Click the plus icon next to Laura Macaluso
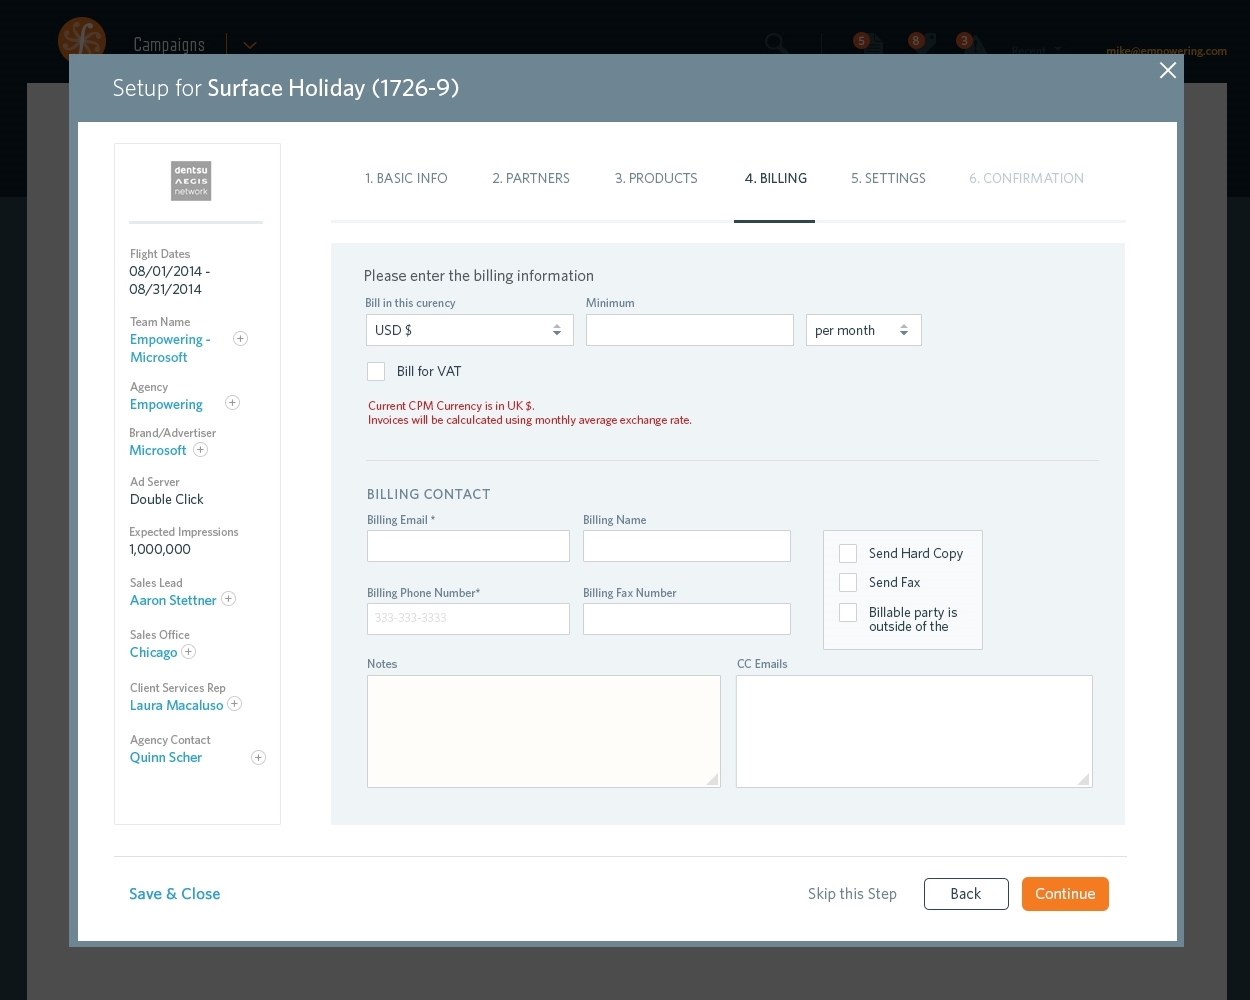Image resolution: width=1250 pixels, height=1000 pixels. click(234, 703)
